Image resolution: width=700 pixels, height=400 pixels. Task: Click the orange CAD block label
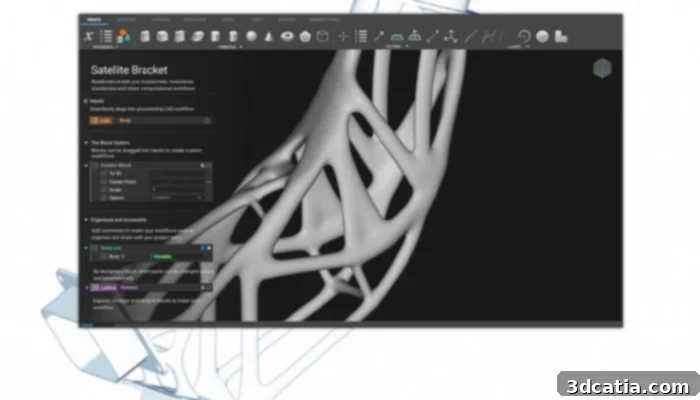click(101, 121)
